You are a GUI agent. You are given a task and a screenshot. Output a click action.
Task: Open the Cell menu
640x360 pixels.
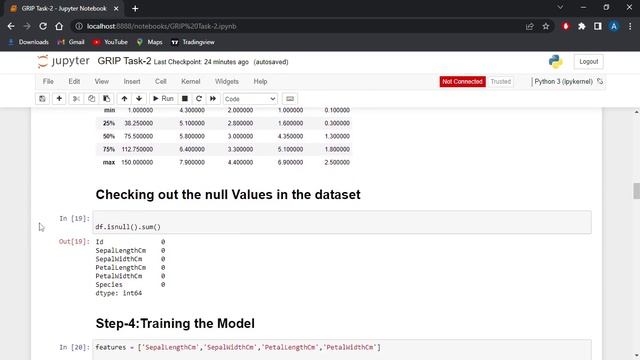(161, 82)
